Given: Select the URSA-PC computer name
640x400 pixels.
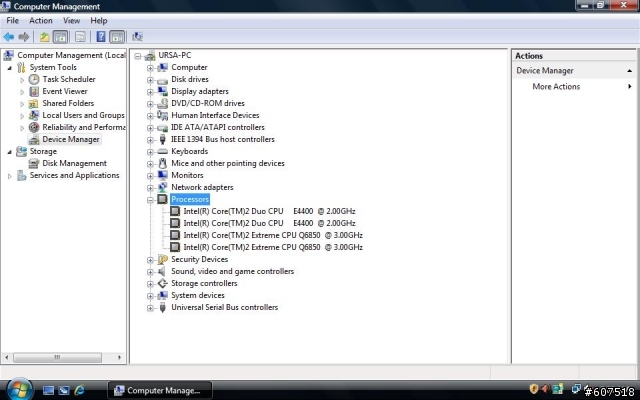Looking at the screenshot, I should coord(175,55).
